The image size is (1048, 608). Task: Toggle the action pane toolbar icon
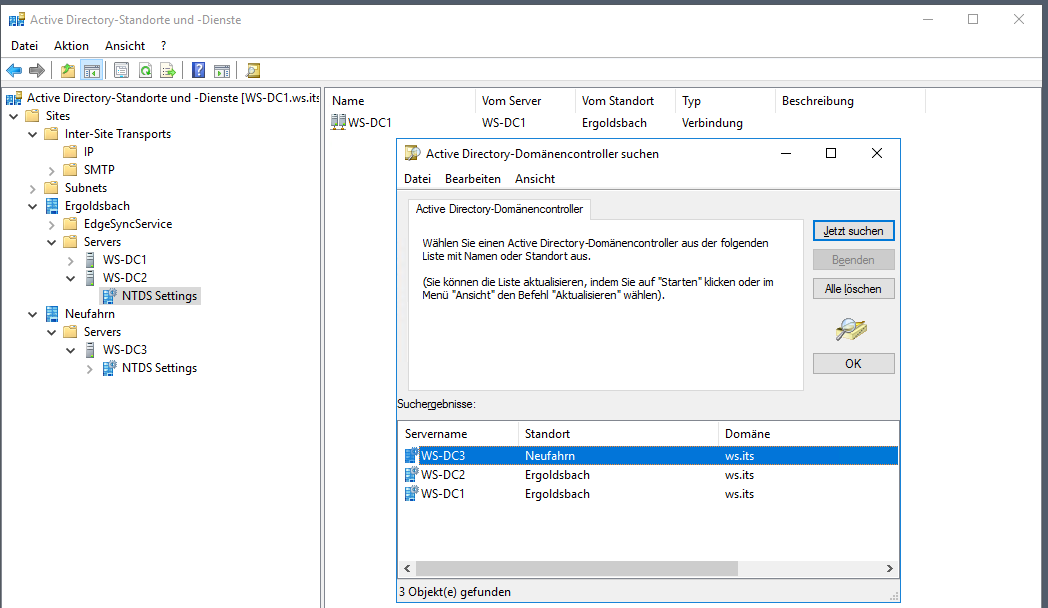(222, 70)
